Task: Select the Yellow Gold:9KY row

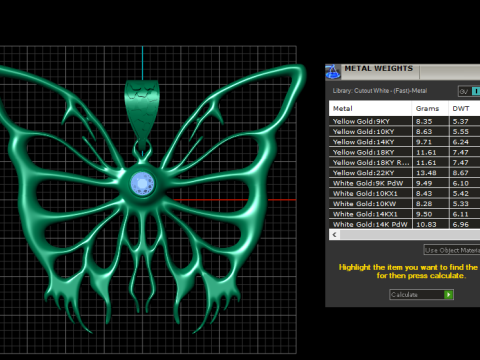Action: pyautogui.click(x=405, y=121)
